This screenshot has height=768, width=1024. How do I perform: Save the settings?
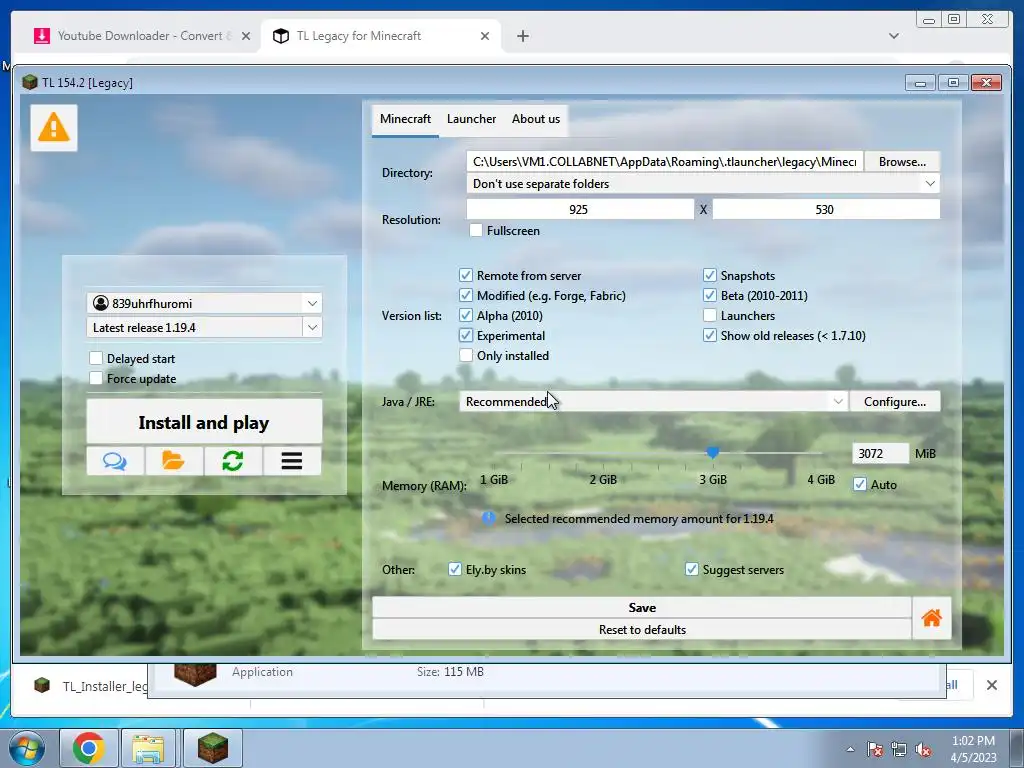[x=642, y=607]
